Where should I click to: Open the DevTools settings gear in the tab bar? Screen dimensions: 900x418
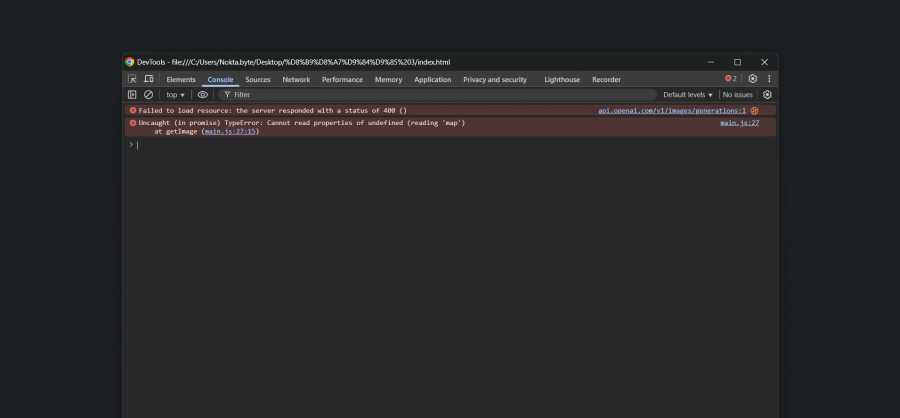click(x=753, y=79)
